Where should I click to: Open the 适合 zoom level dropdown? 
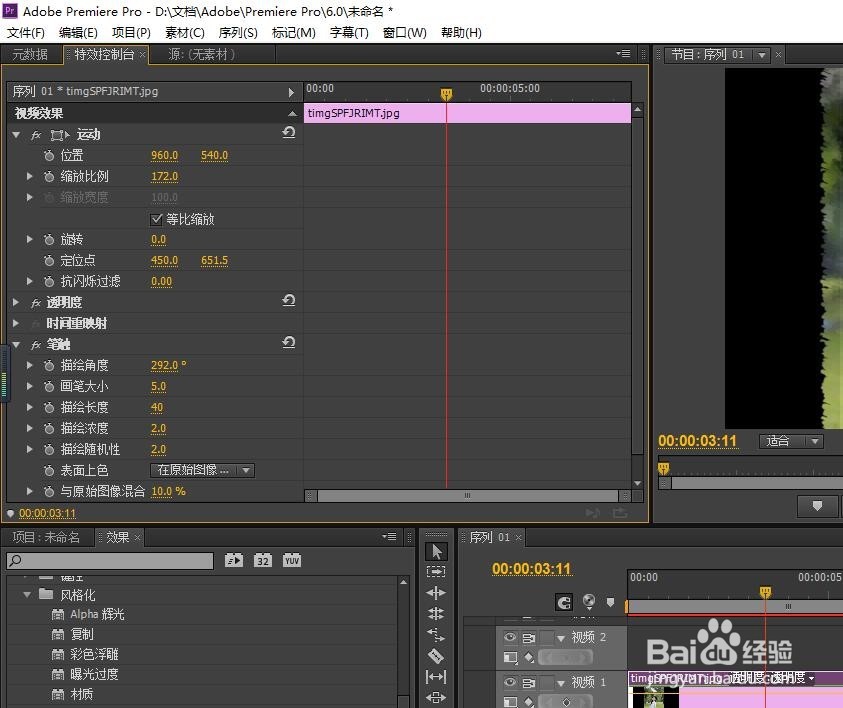(x=791, y=441)
